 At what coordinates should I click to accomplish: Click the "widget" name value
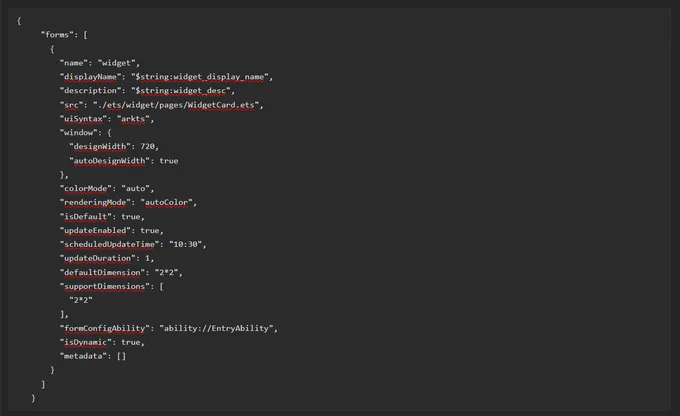(116, 63)
